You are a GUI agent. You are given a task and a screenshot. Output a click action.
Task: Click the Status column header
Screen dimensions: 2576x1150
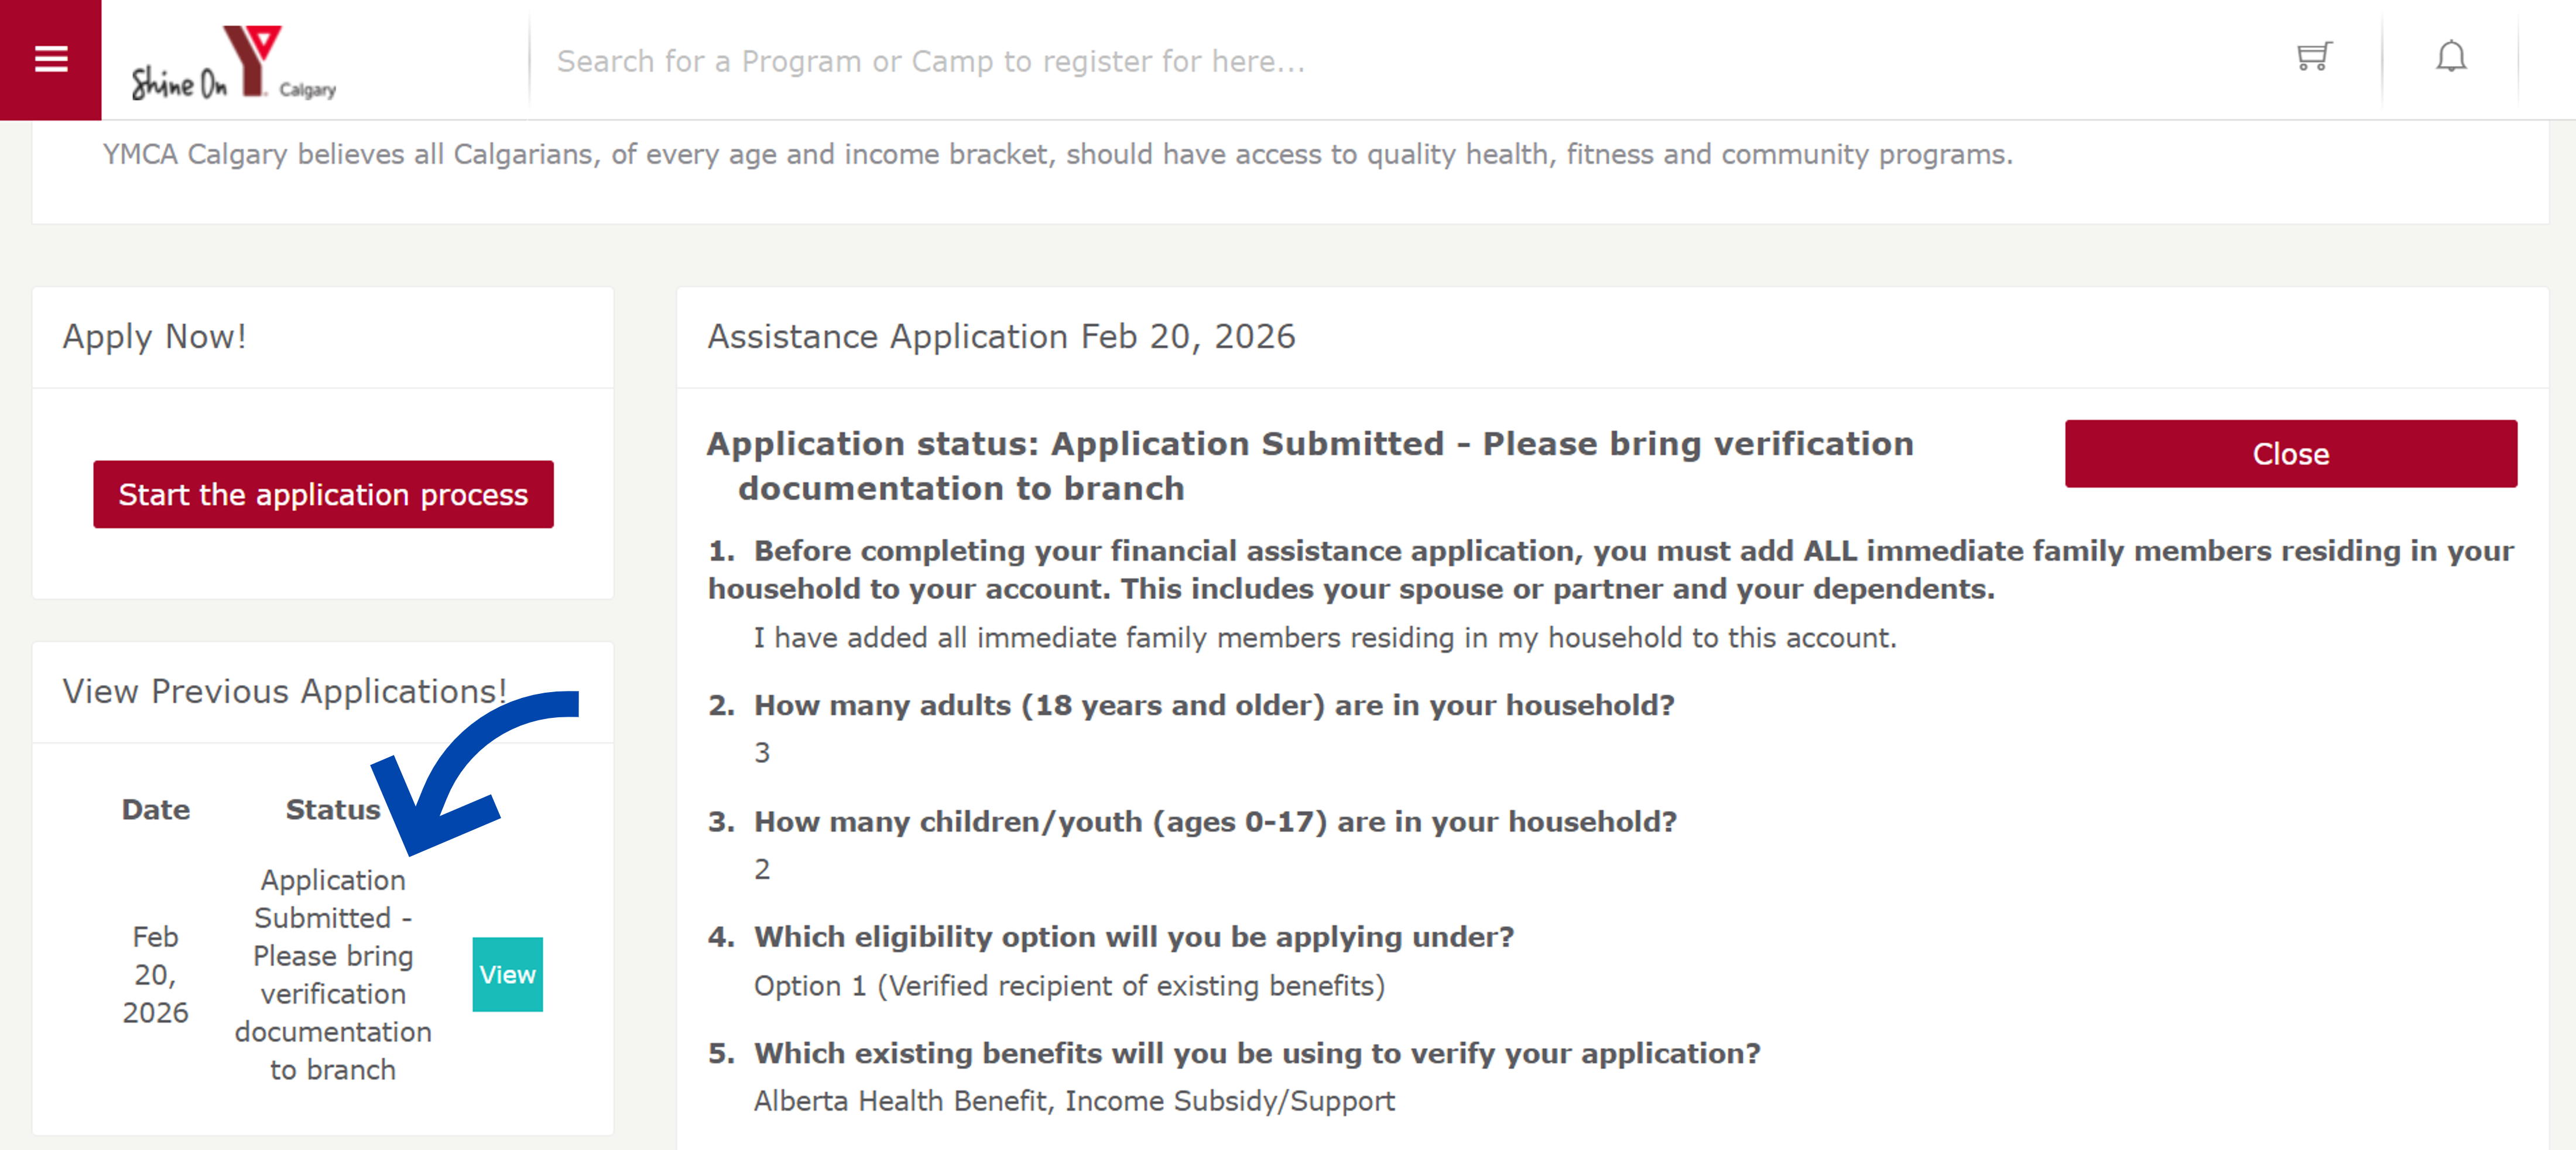(332, 809)
